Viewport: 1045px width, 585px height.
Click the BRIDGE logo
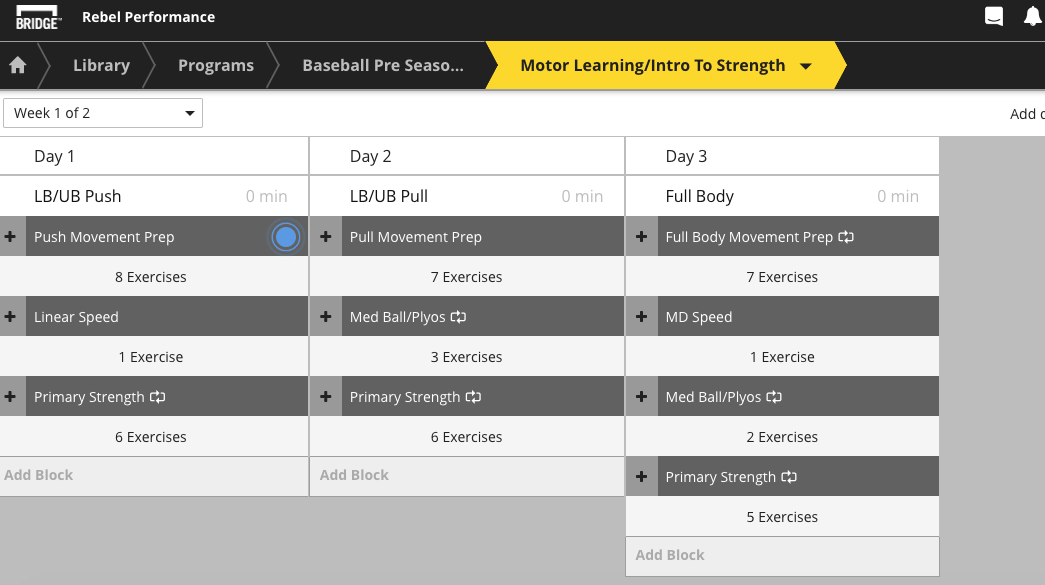(38, 17)
